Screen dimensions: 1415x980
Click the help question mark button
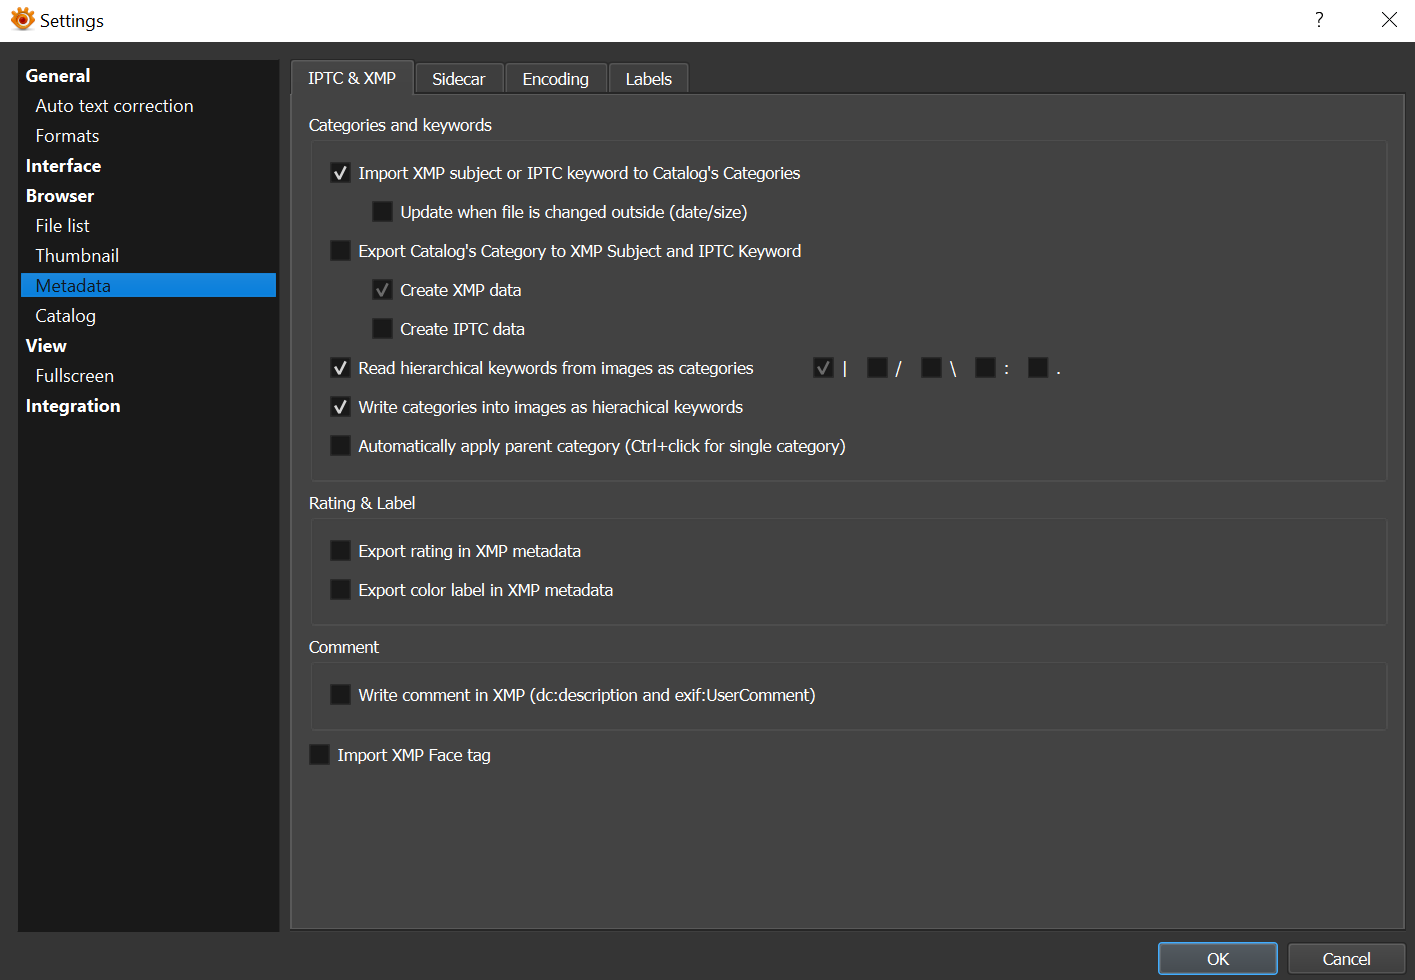[1319, 20]
